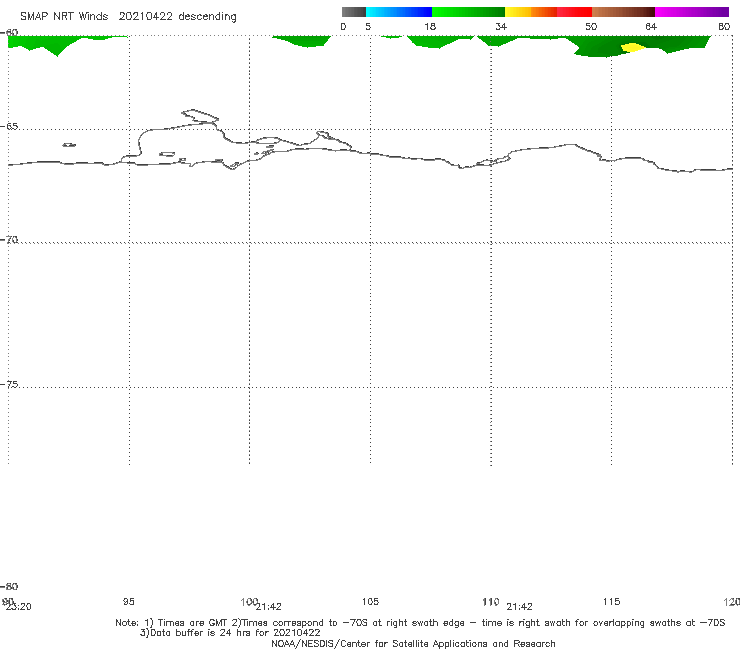The height and width of the screenshot is (650, 740).
Task: Click the "Note: 1) Times are GMT" line
Action: 420,623
